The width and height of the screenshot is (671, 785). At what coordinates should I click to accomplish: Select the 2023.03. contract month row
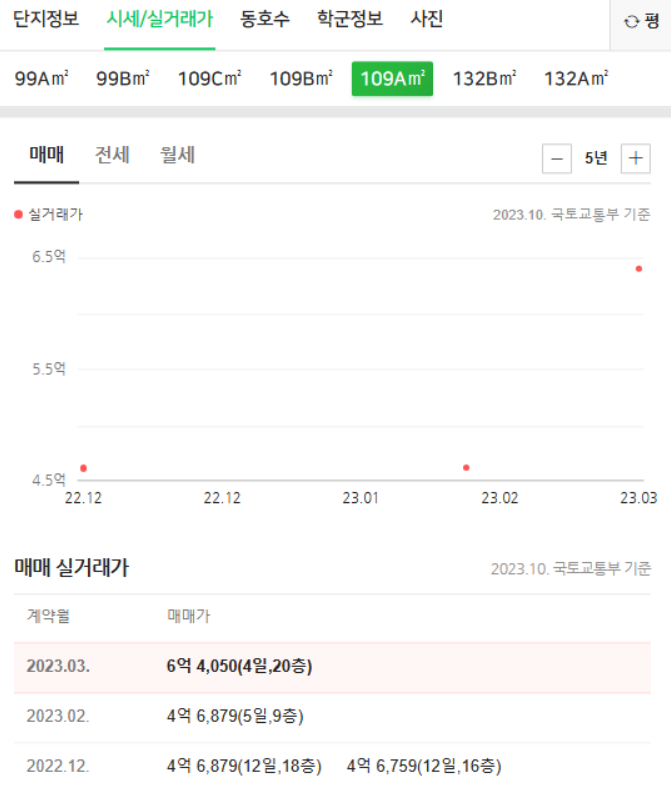332,667
